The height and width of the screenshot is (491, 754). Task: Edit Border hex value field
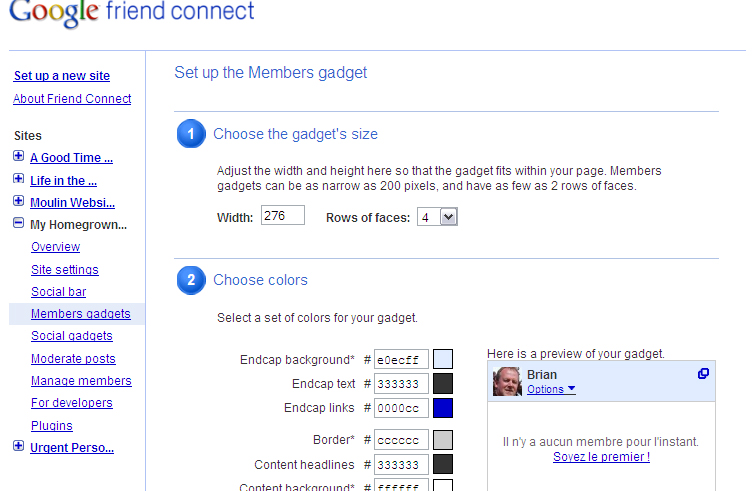point(401,440)
